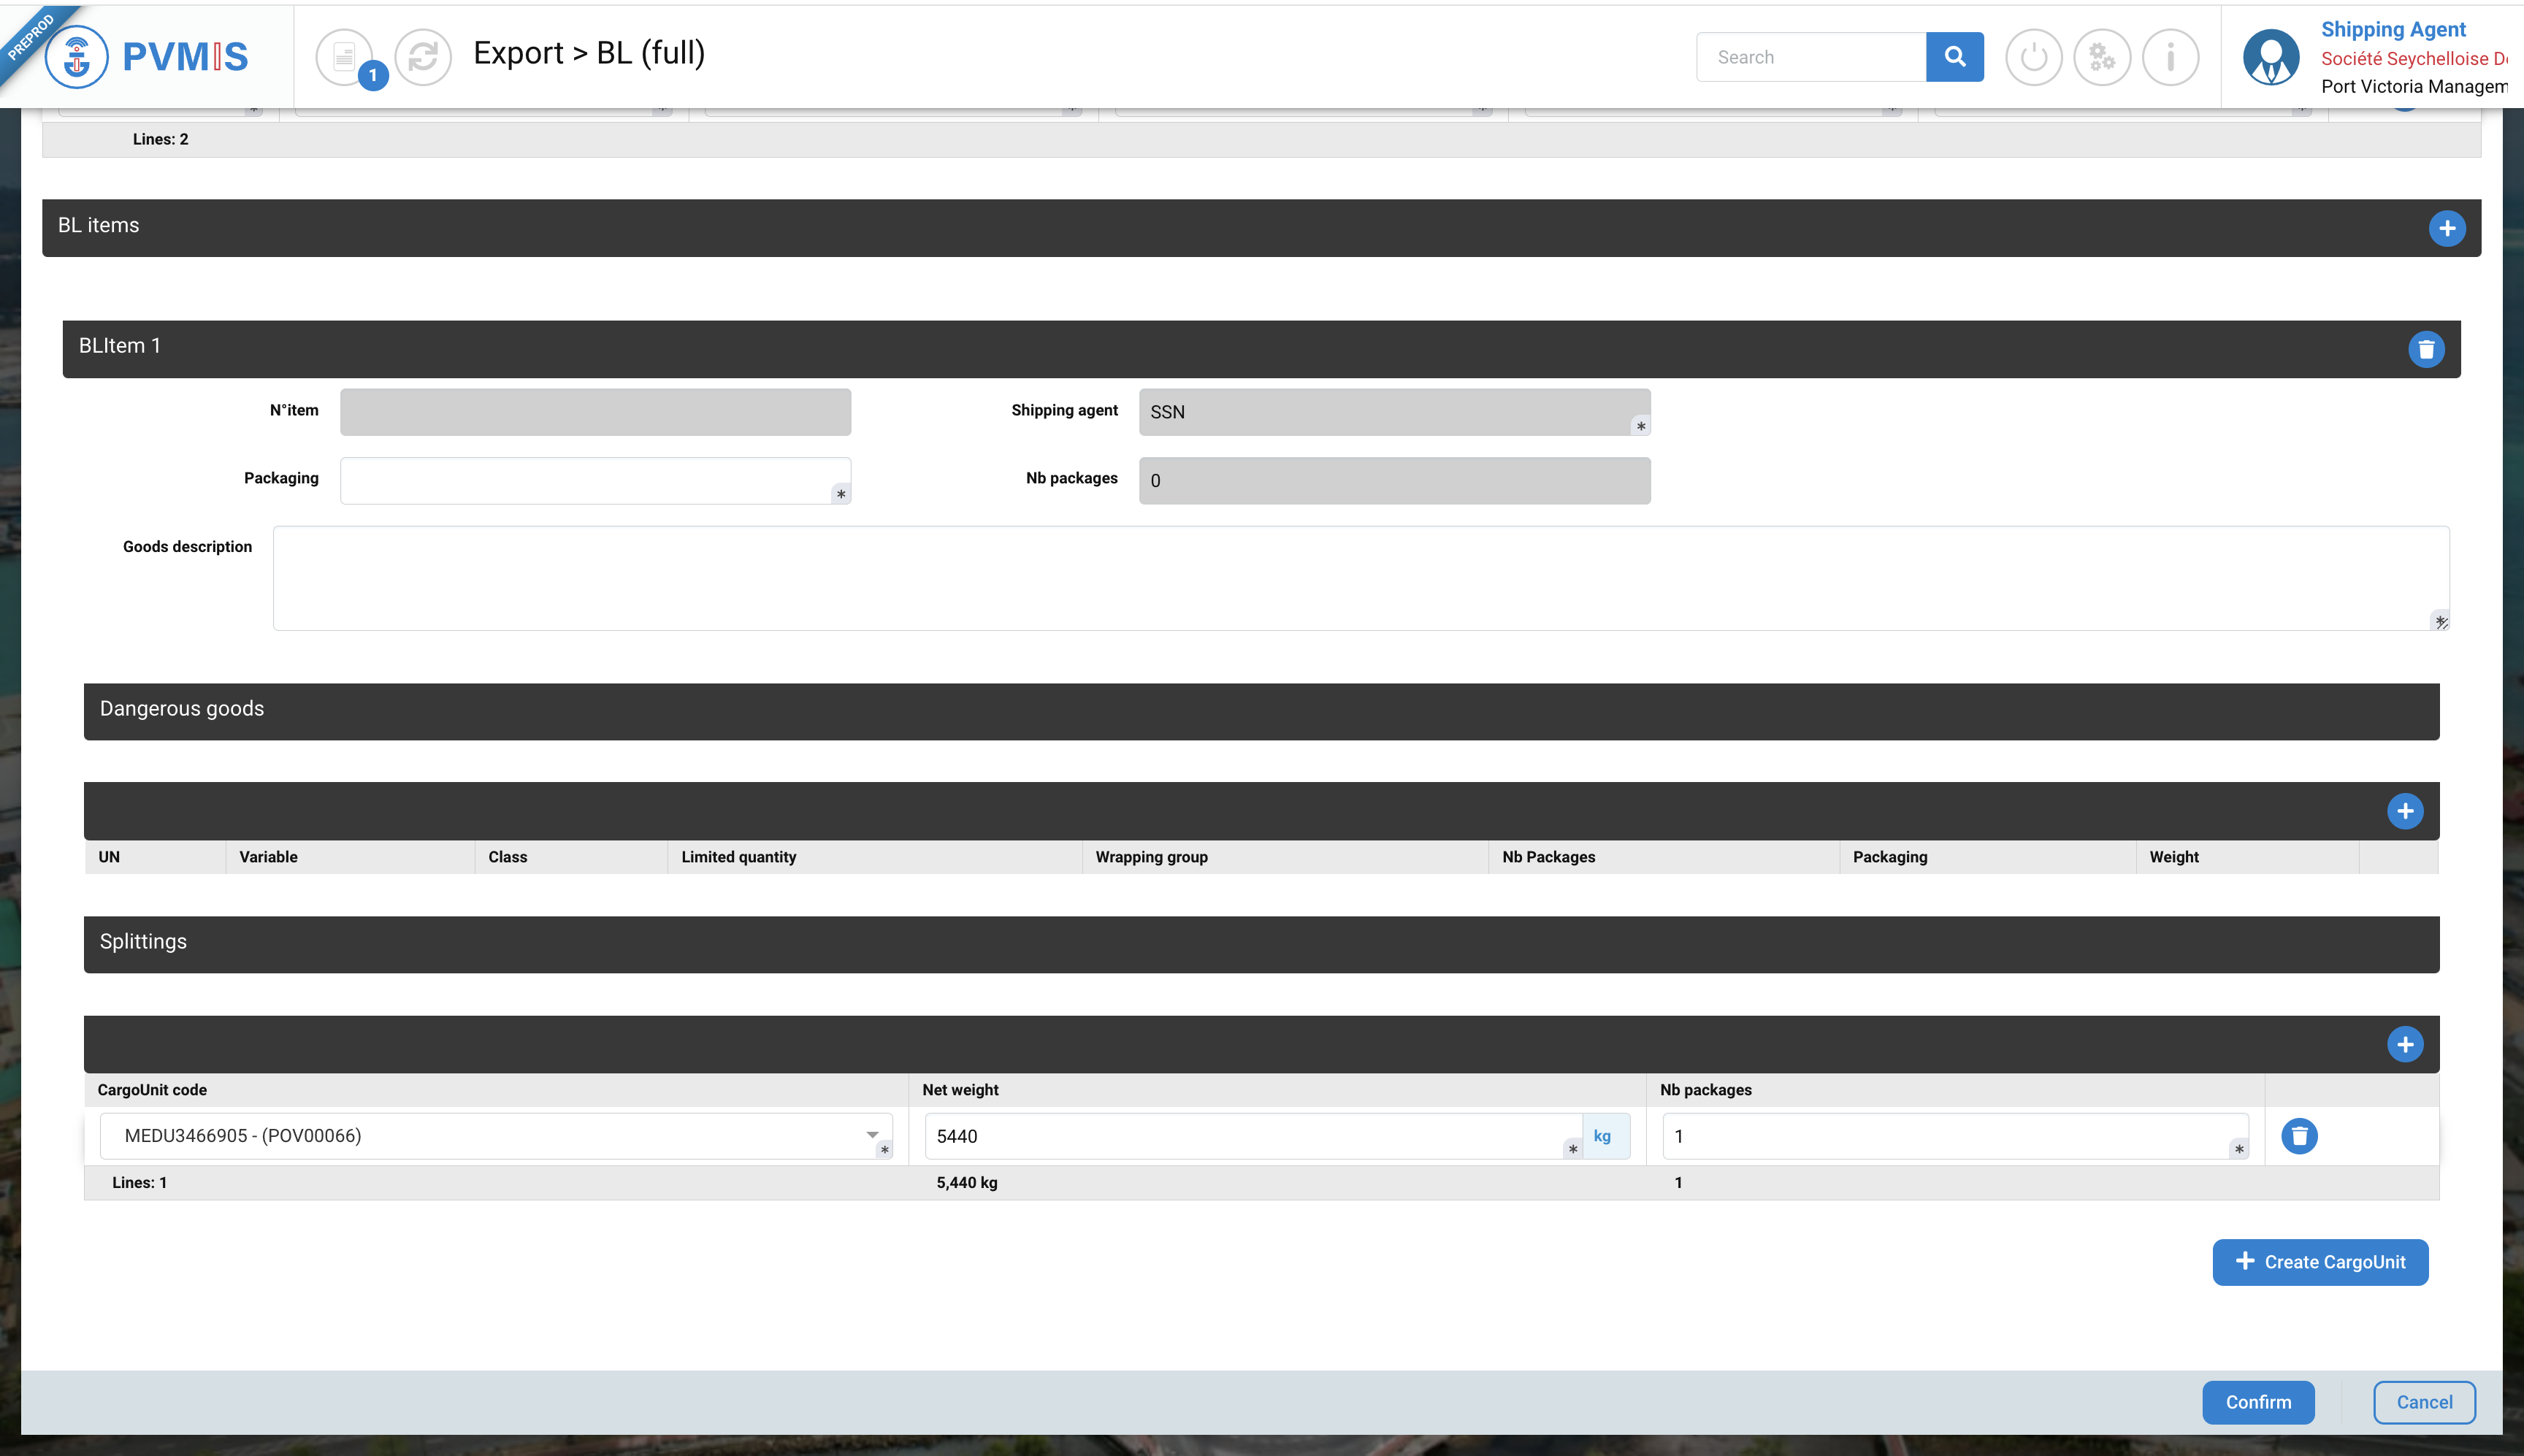Add a splitting row with plus icon

[2404, 1044]
